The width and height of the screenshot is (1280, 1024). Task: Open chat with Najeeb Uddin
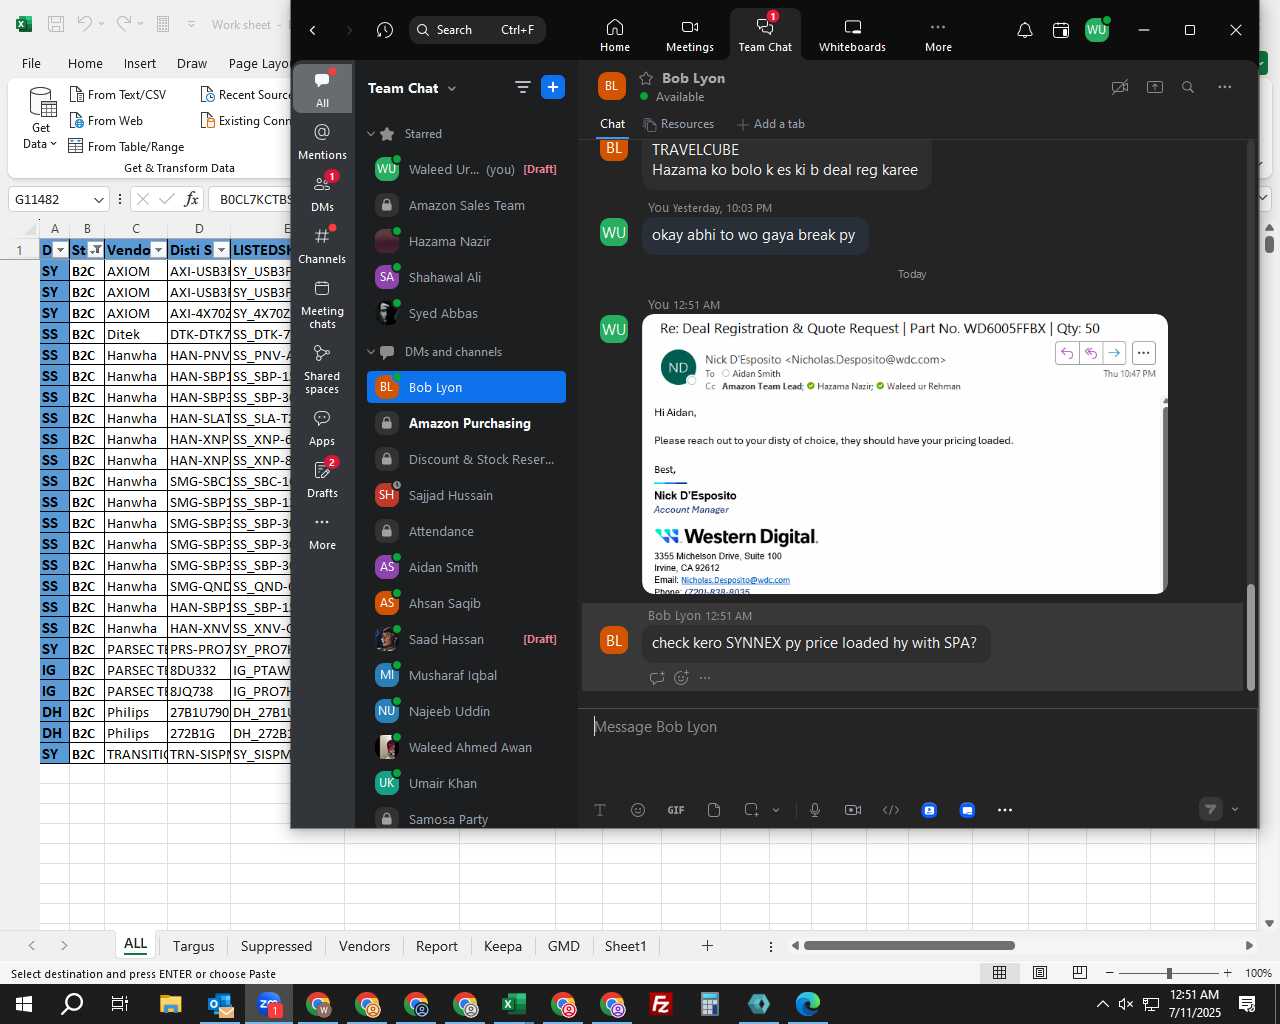tap(466, 711)
